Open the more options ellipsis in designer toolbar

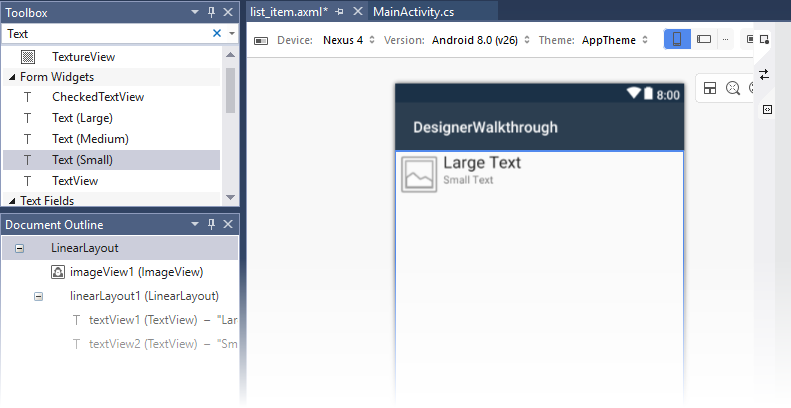(725, 39)
